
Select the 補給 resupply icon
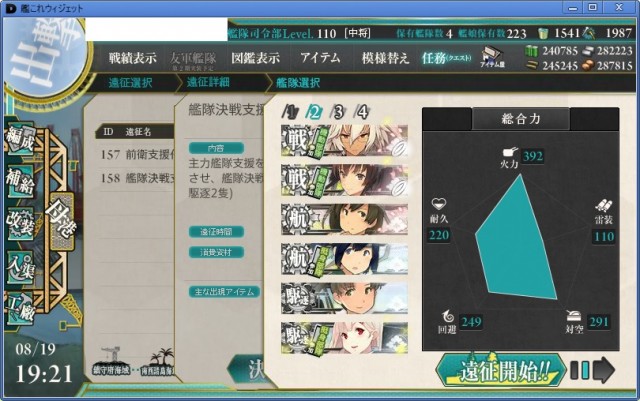point(20,181)
